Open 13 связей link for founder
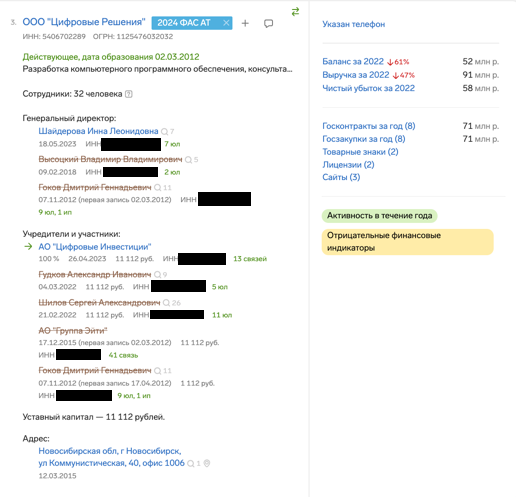Screen dimensions: 516x497 [250, 259]
